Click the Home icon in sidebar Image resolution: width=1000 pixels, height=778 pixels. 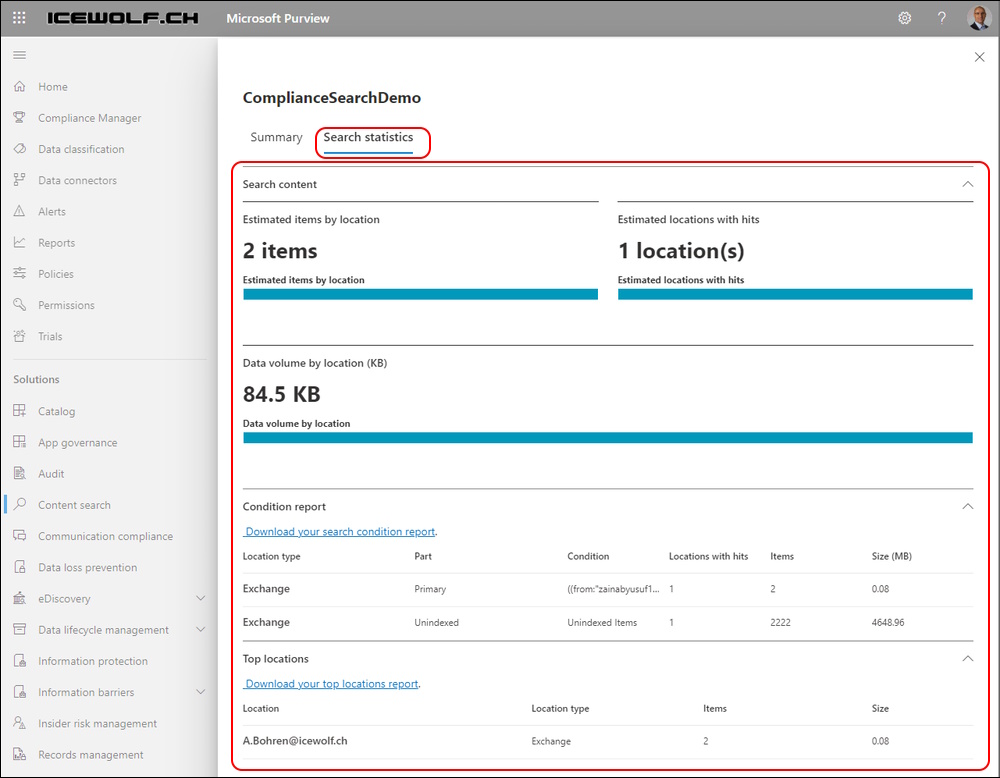coord(20,87)
